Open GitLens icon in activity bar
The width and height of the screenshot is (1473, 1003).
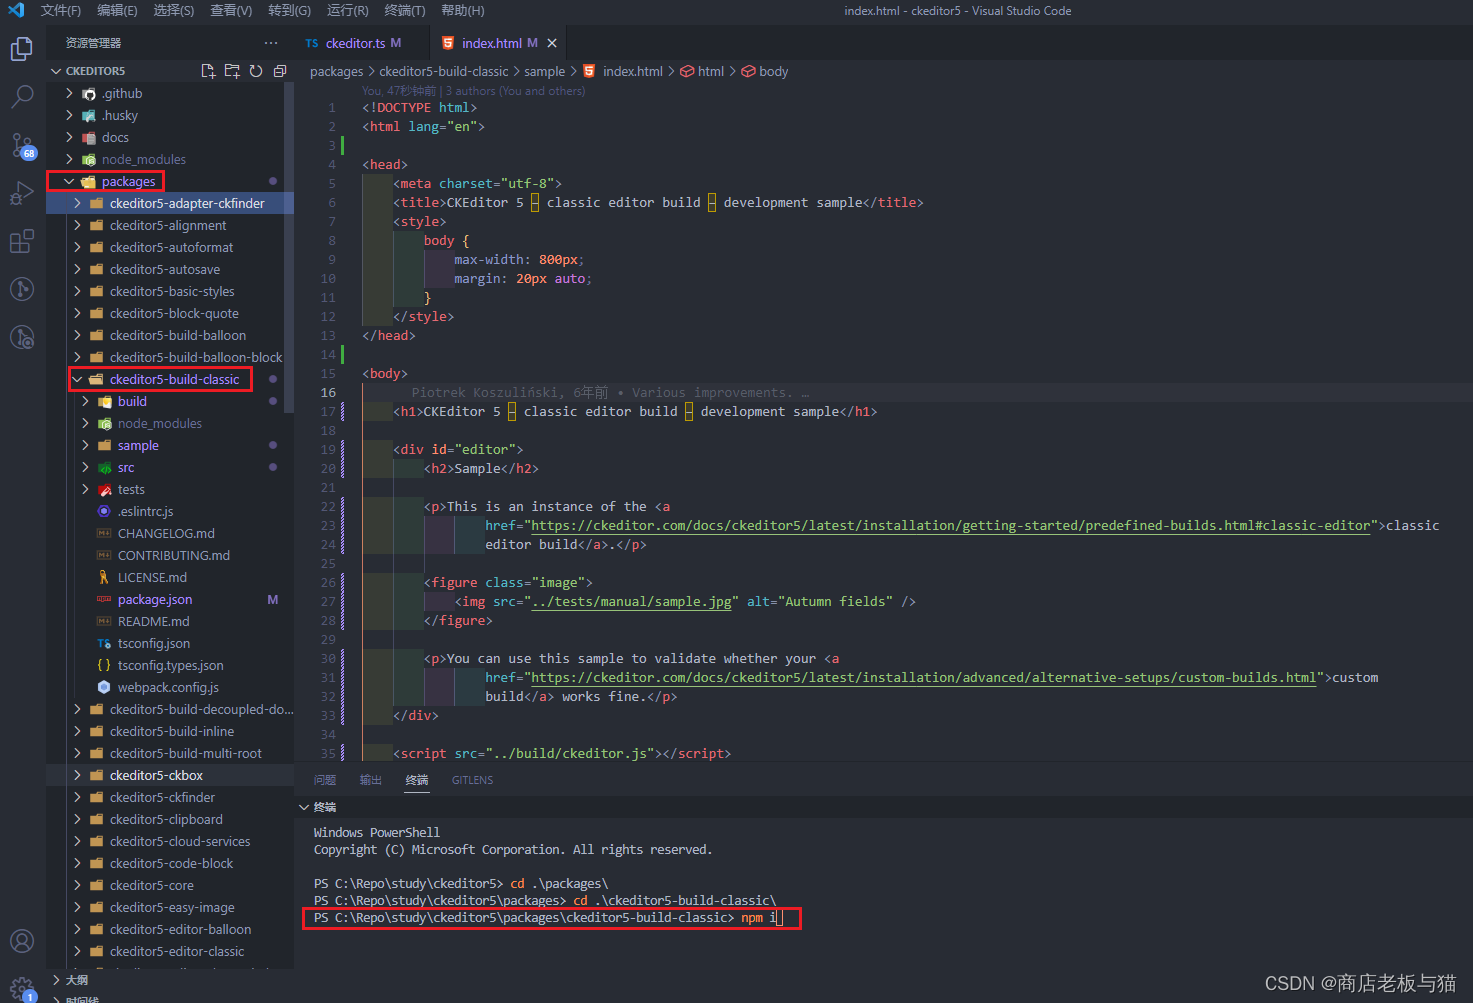click(x=22, y=289)
